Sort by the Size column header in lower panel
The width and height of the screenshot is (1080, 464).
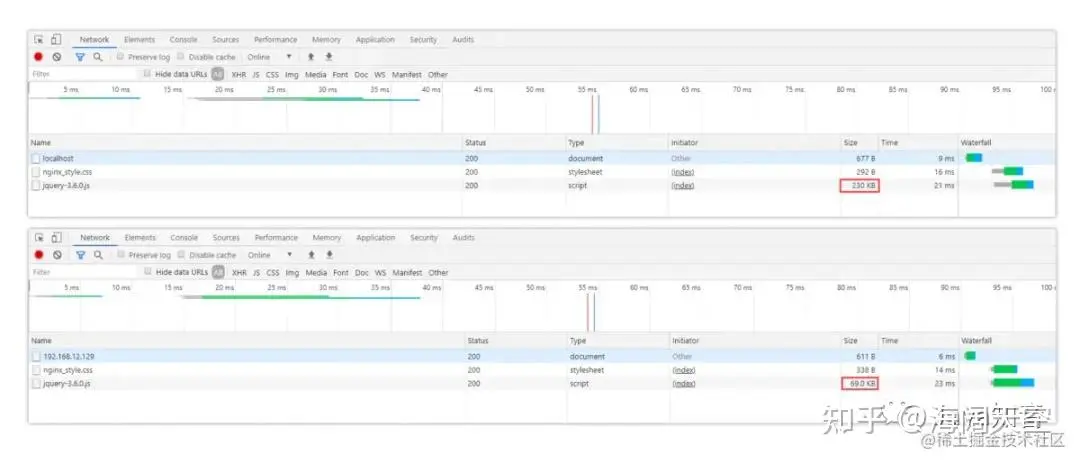850,341
